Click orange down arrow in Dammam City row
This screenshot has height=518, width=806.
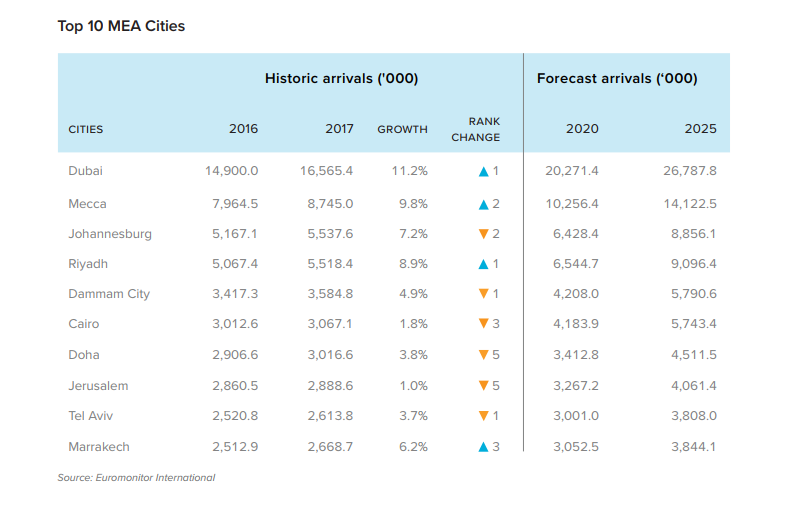(x=483, y=293)
